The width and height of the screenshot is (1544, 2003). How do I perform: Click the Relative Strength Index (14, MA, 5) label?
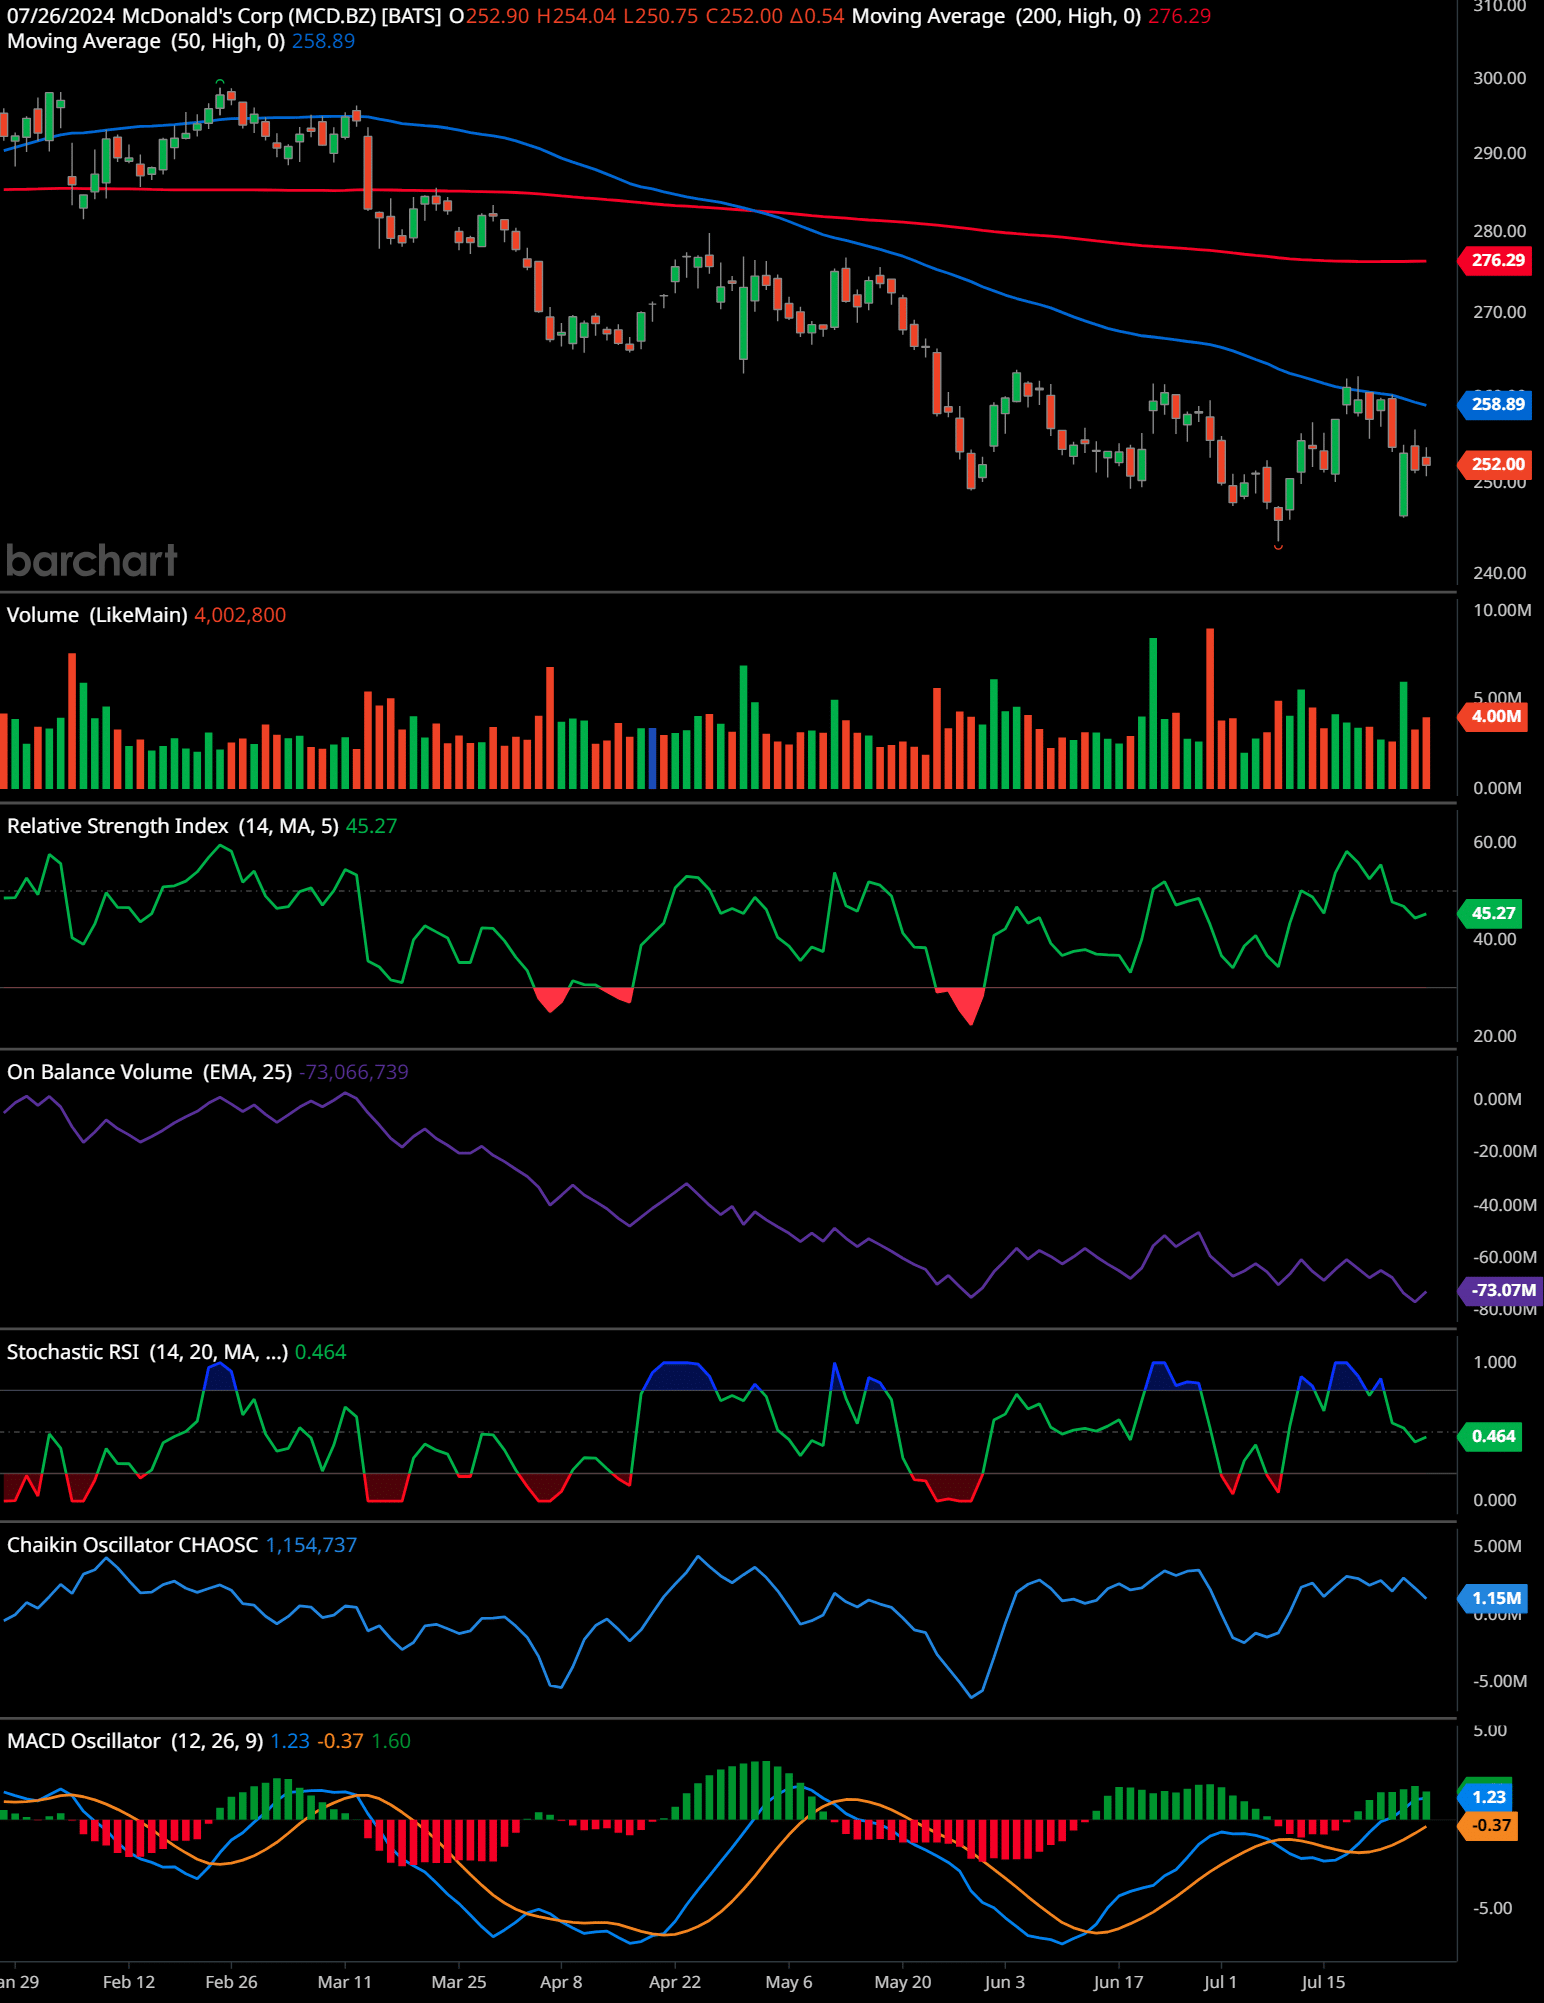[x=173, y=826]
